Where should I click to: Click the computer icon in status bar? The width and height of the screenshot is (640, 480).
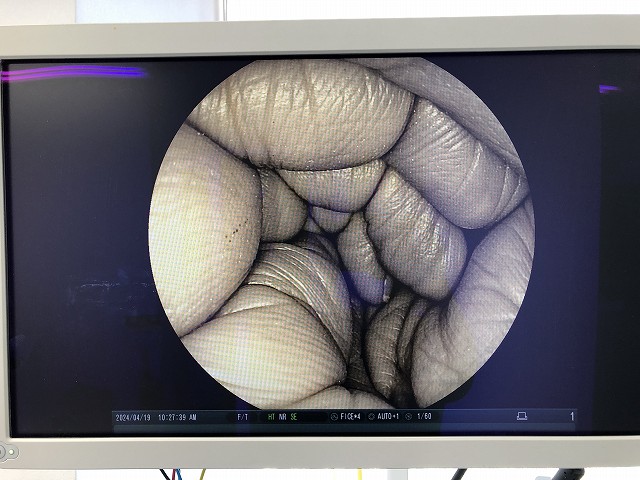(522, 416)
